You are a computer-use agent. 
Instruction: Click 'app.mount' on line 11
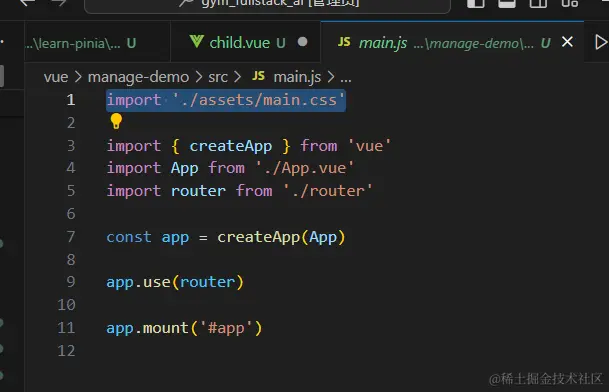(147, 328)
